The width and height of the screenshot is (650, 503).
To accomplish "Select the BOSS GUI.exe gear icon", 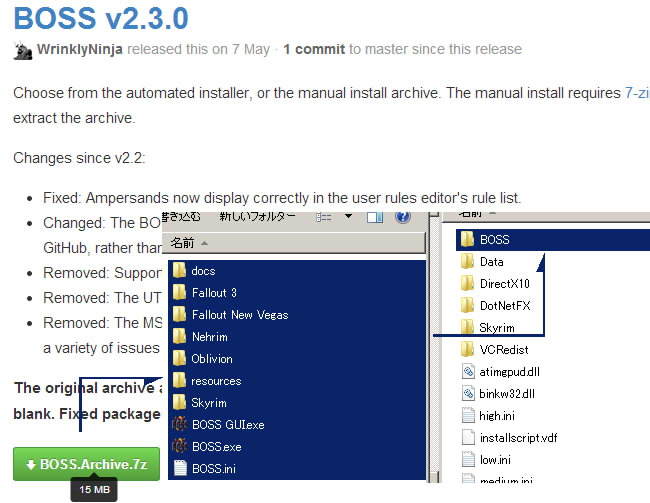I will pos(179,424).
